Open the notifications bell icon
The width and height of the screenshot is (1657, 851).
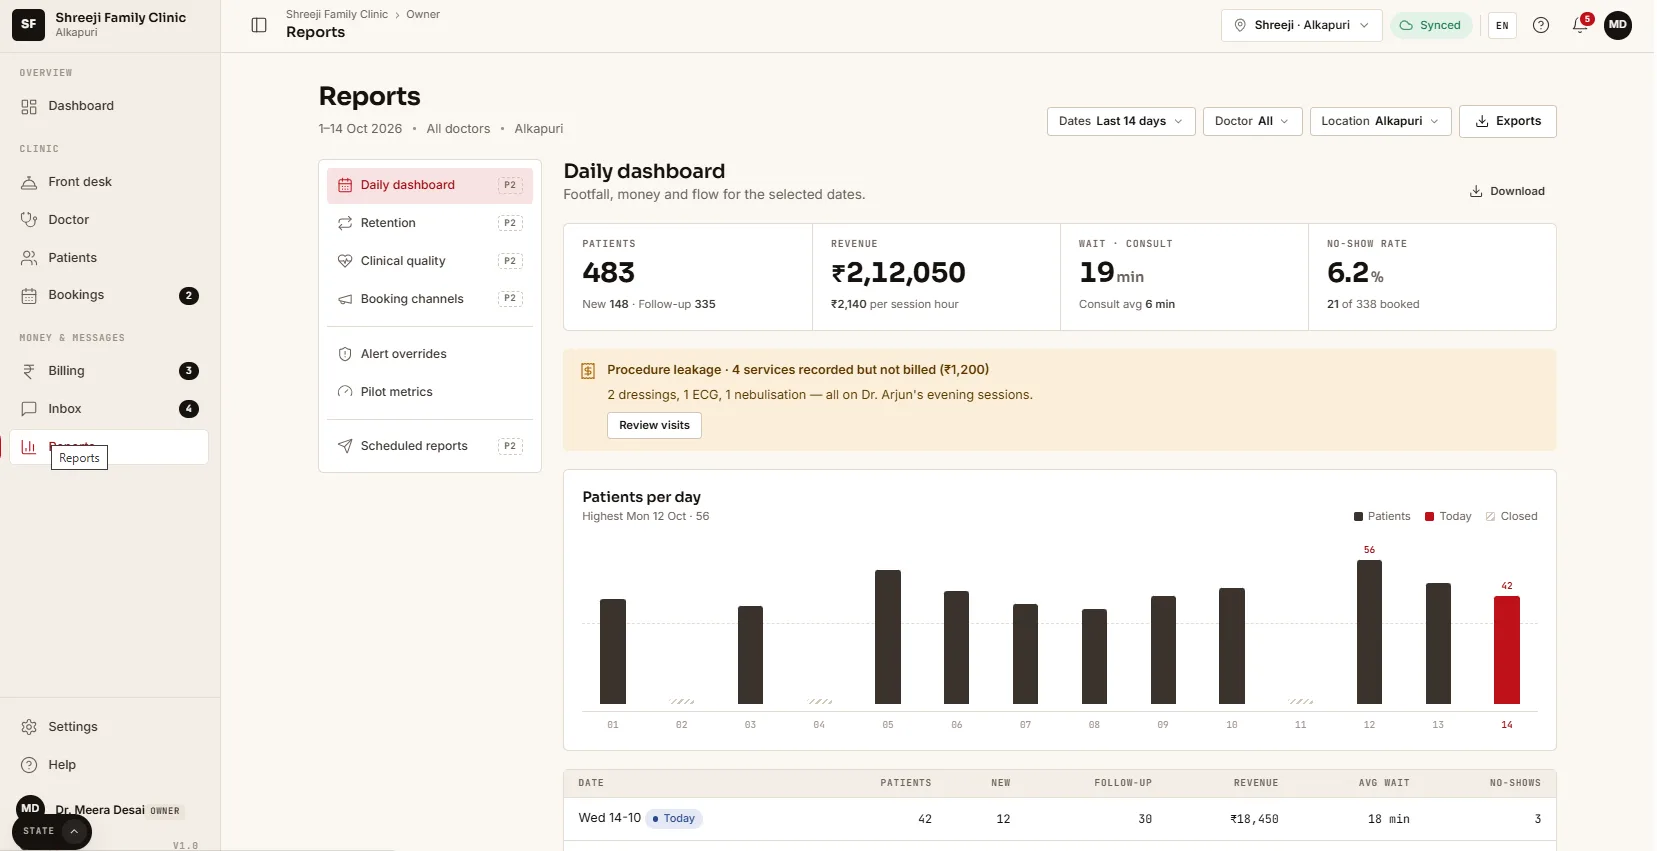(1580, 25)
